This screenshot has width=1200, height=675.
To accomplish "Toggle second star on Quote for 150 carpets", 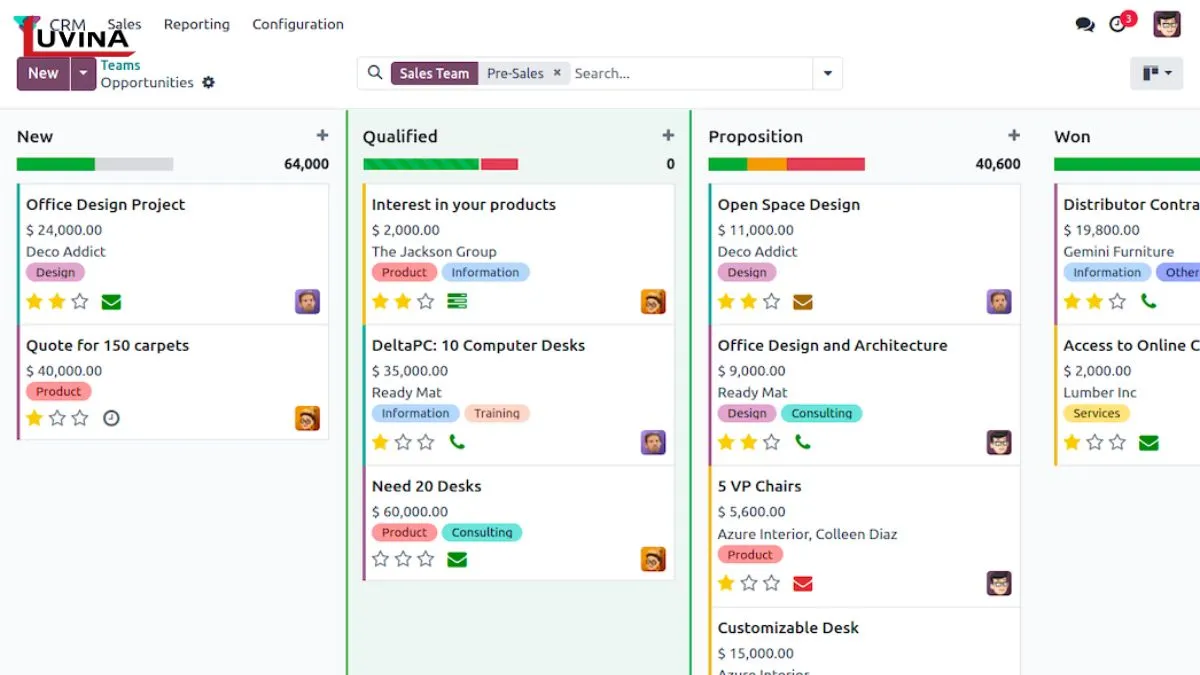I will 57,418.
